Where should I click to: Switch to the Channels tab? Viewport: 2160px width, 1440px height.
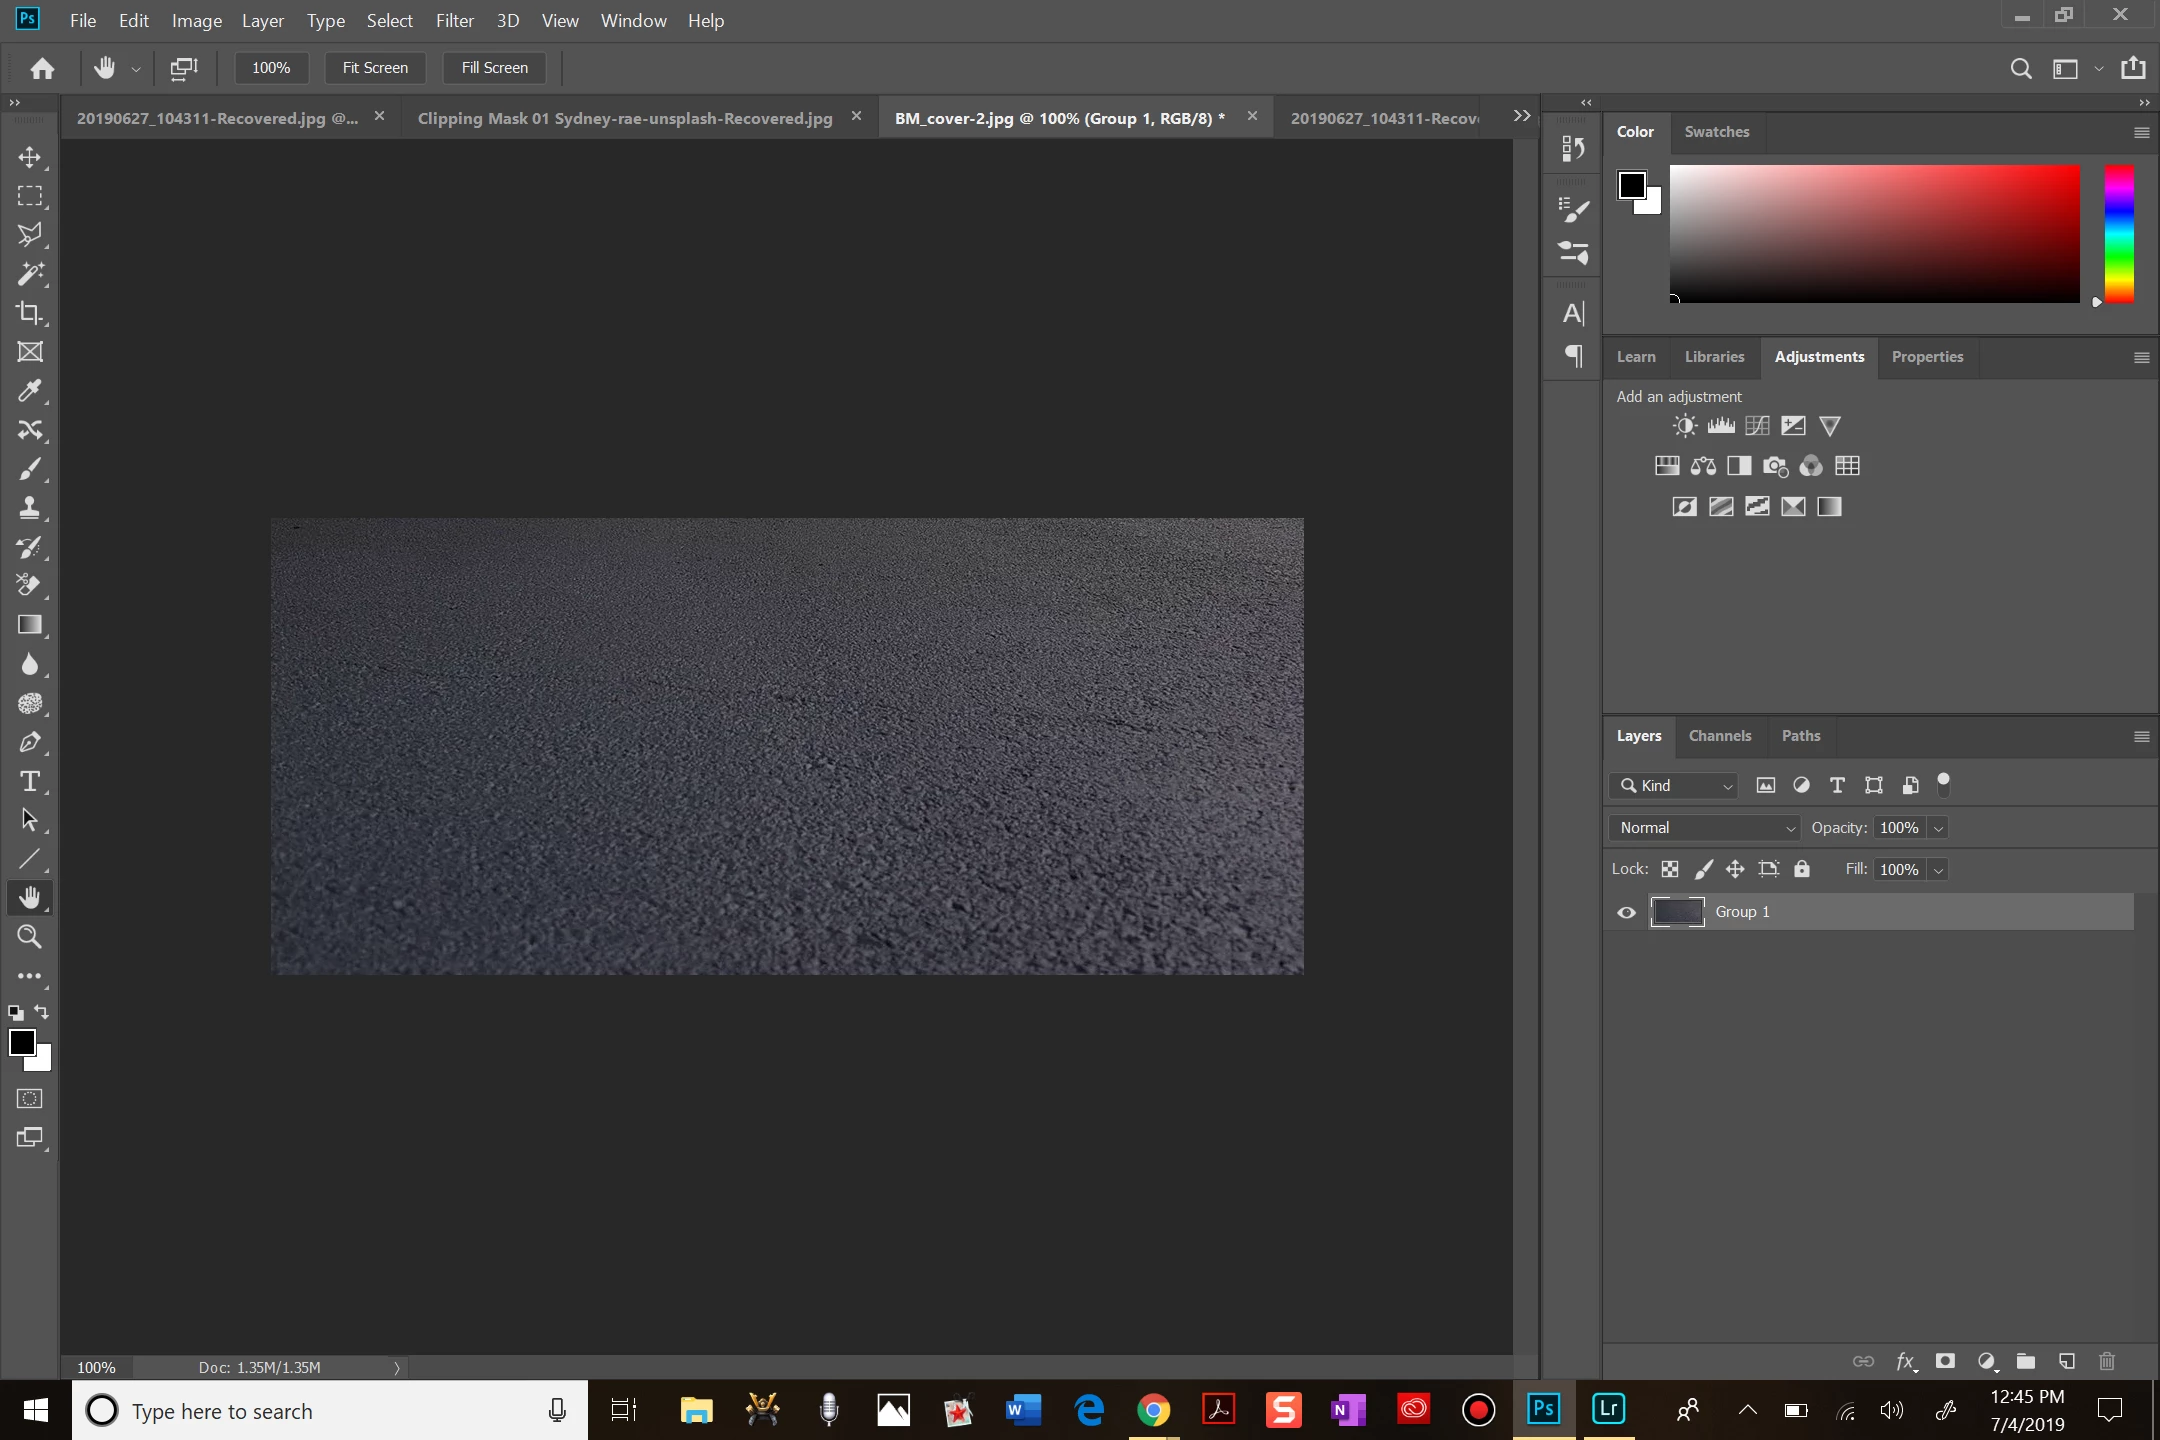pos(1719,736)
